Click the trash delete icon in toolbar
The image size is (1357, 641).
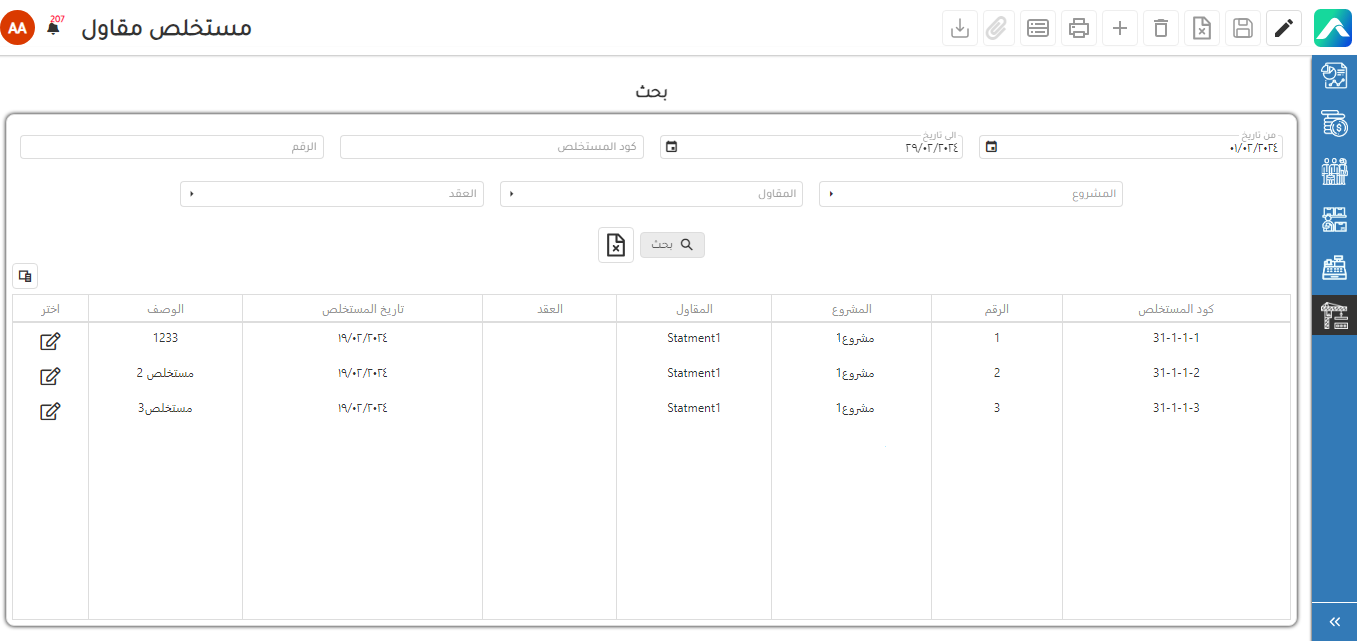pos(1161,28)
